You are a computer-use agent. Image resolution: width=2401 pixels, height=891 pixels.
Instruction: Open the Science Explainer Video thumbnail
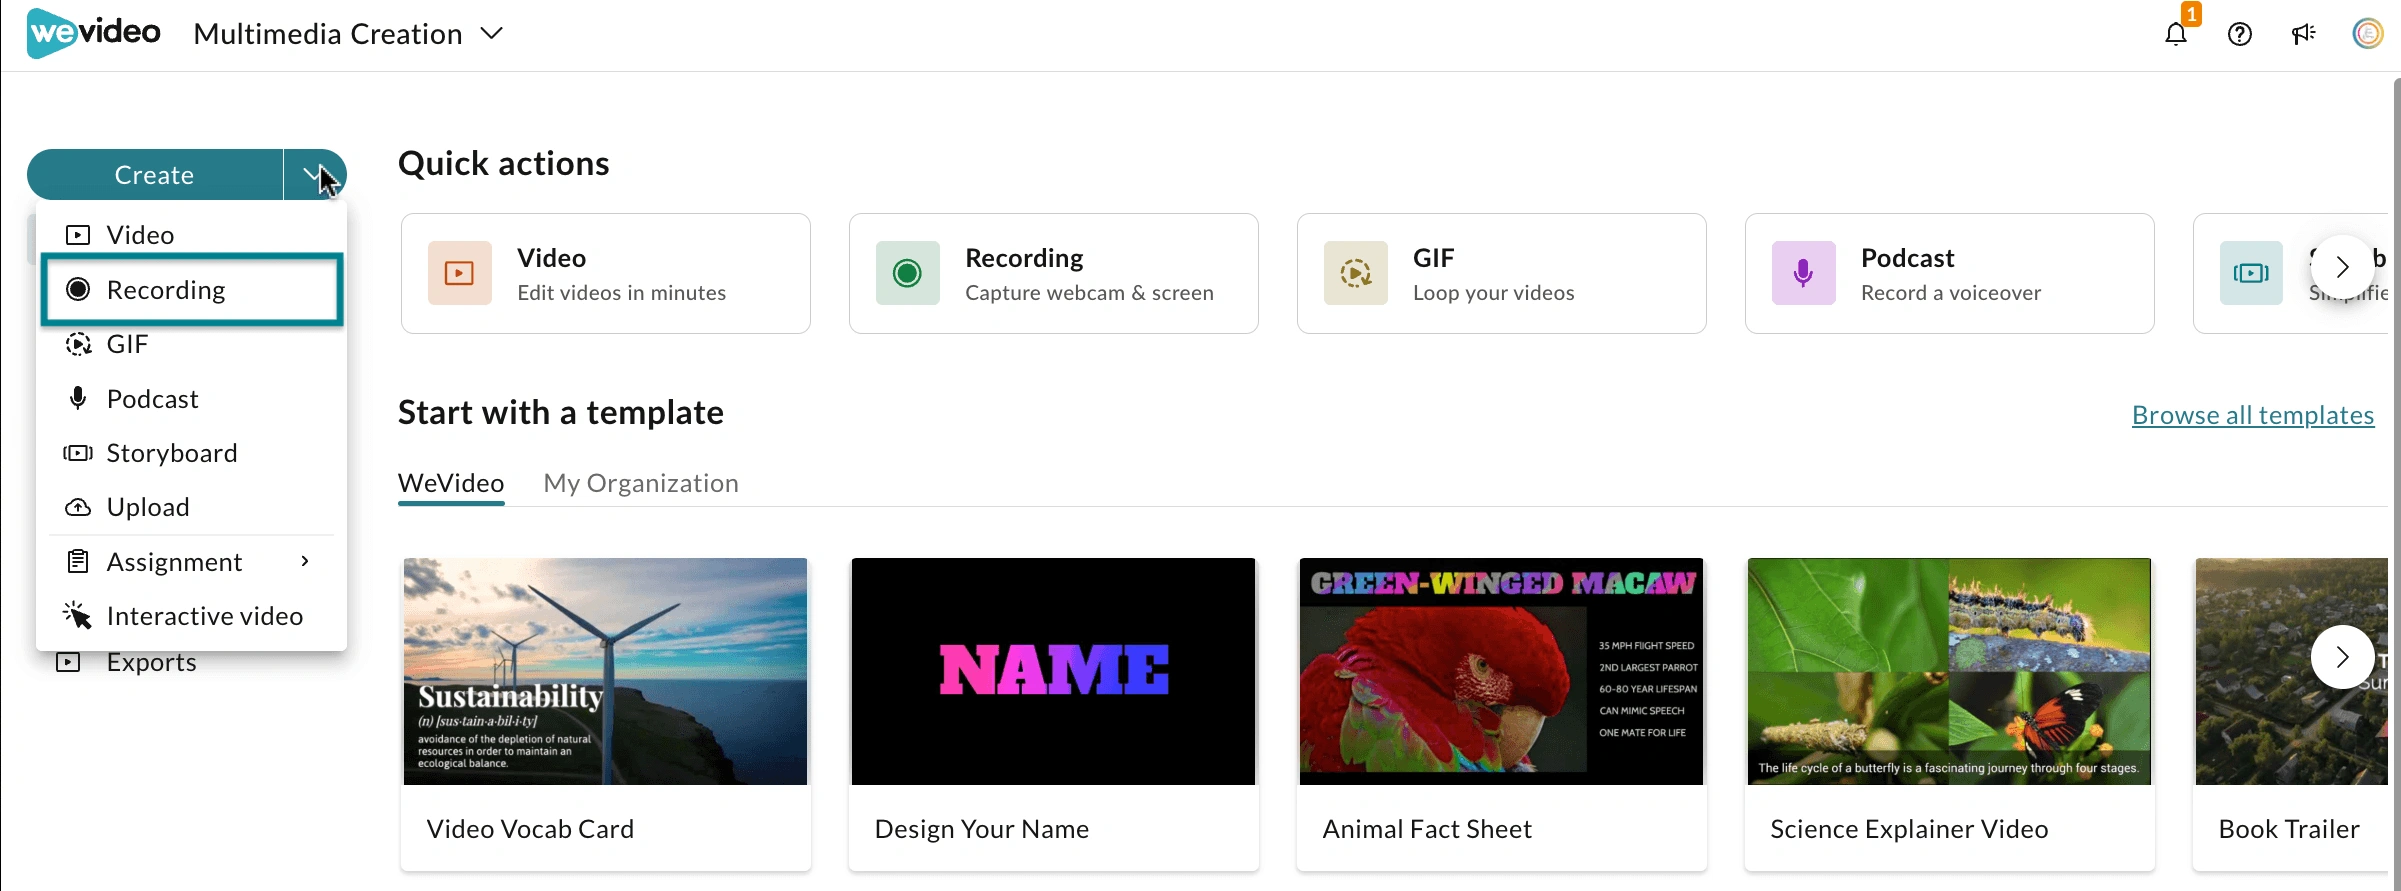click(1949, 671)
